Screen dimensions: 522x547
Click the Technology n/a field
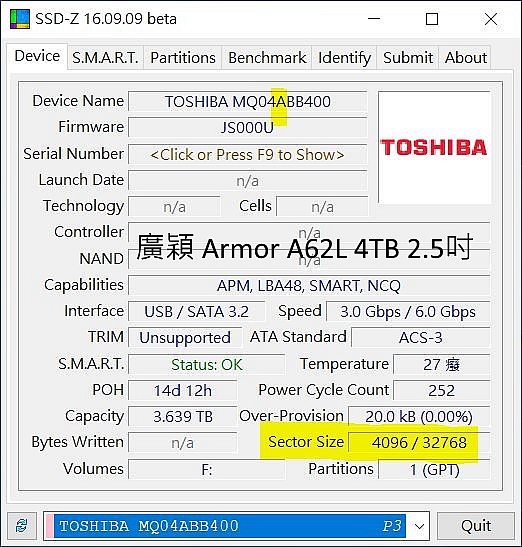(x=174, y=207)
